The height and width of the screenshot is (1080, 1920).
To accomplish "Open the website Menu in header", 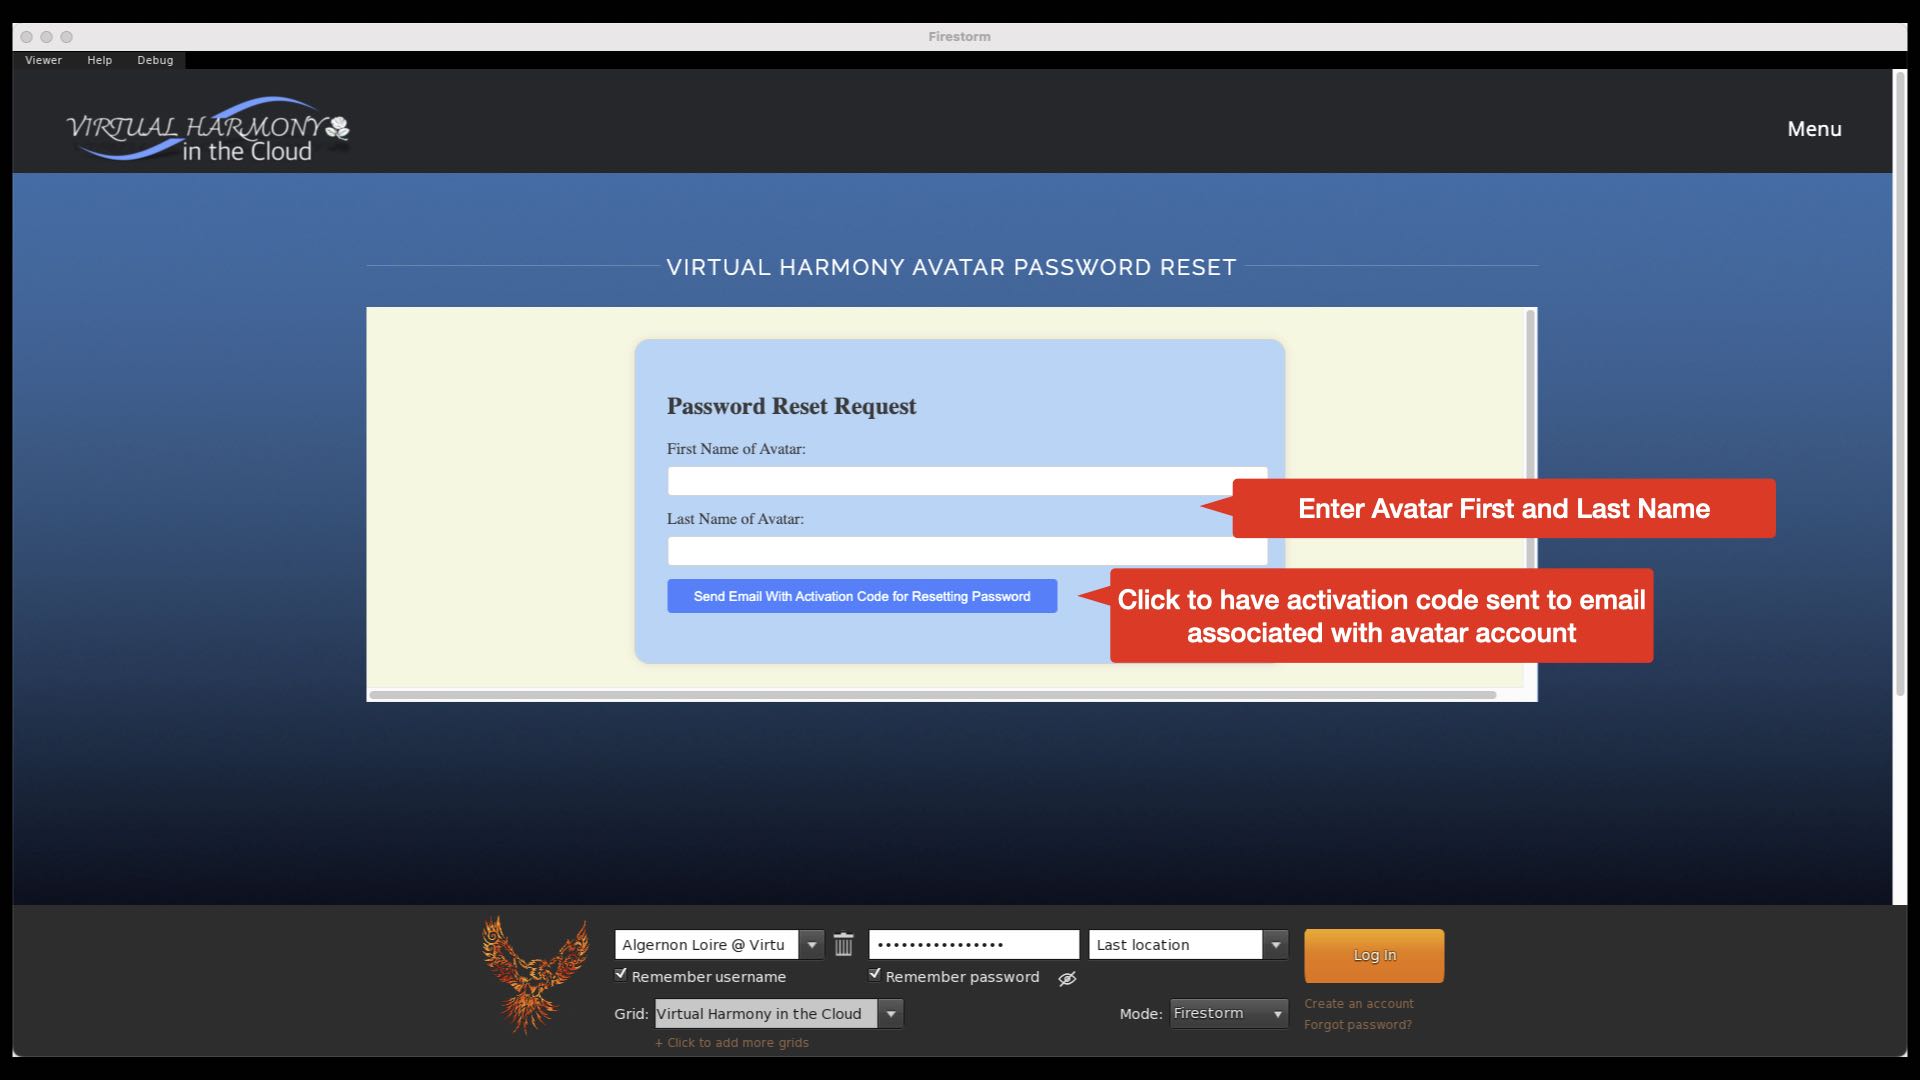I will pyautogui.click(x=1813, y=129).
